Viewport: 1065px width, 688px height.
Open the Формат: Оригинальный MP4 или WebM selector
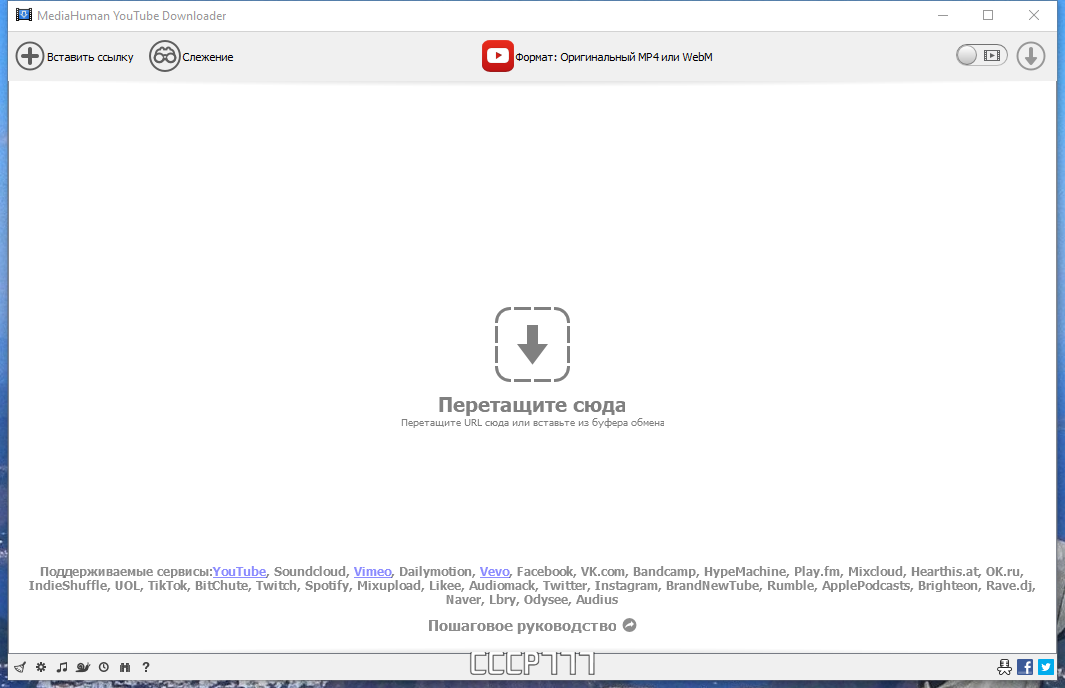[x=598, y=56]
